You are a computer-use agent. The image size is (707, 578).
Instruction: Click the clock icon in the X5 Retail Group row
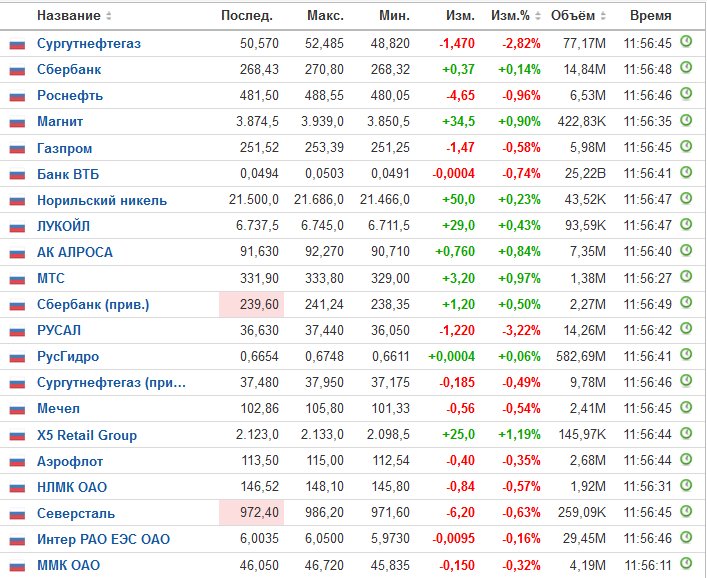[x=686, y=433]
